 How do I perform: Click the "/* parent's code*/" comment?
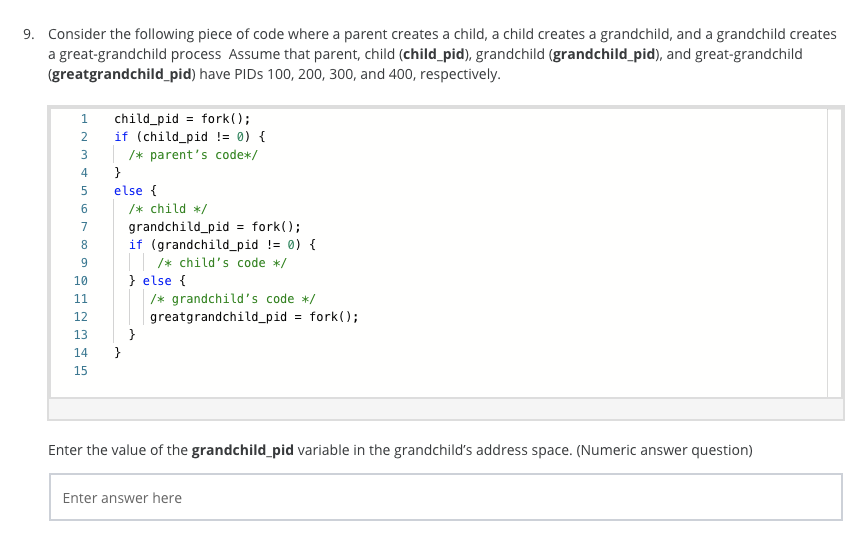coord(194,154)
